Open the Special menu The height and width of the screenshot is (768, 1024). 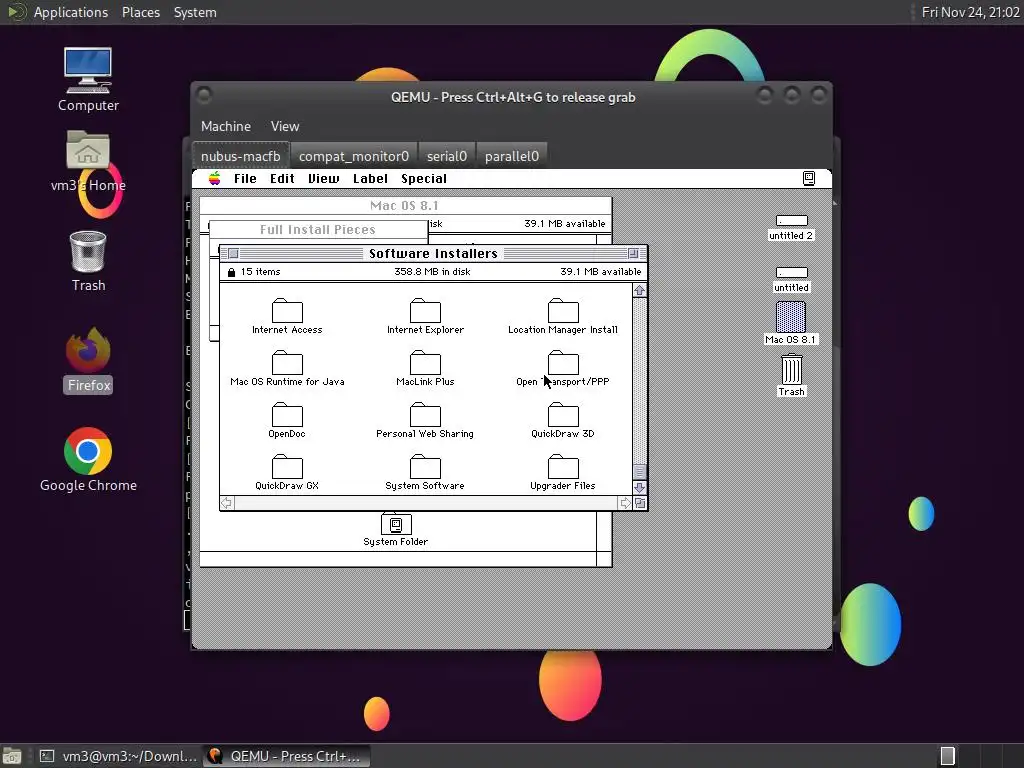pyautogui.click(x=424, y=178)
